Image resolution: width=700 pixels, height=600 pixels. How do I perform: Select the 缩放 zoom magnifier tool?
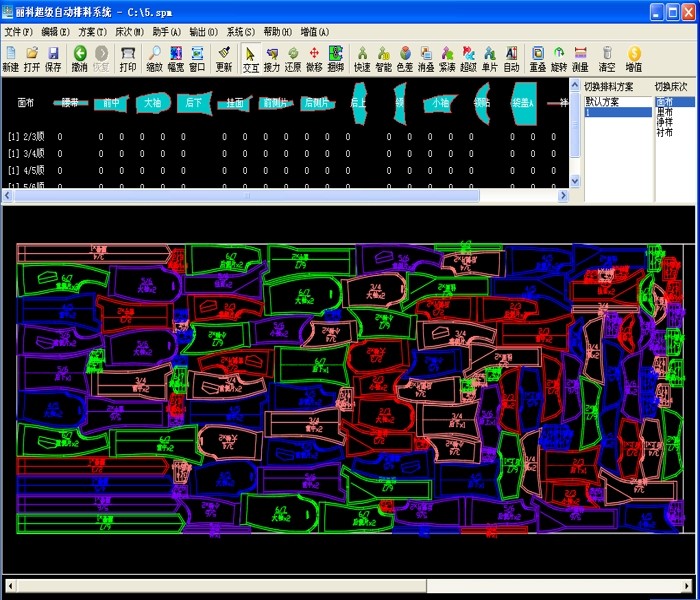pyautogui.click(x=154, y=58)
